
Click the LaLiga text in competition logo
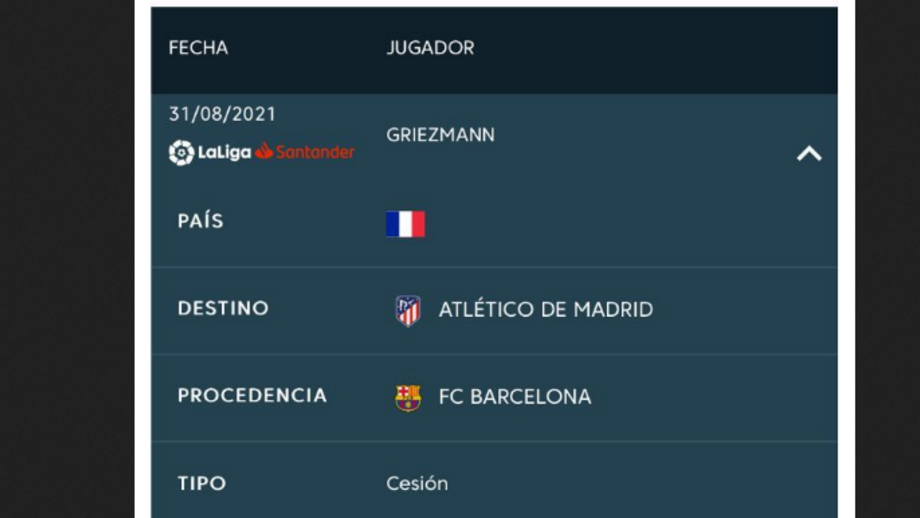tap(224, 153)
